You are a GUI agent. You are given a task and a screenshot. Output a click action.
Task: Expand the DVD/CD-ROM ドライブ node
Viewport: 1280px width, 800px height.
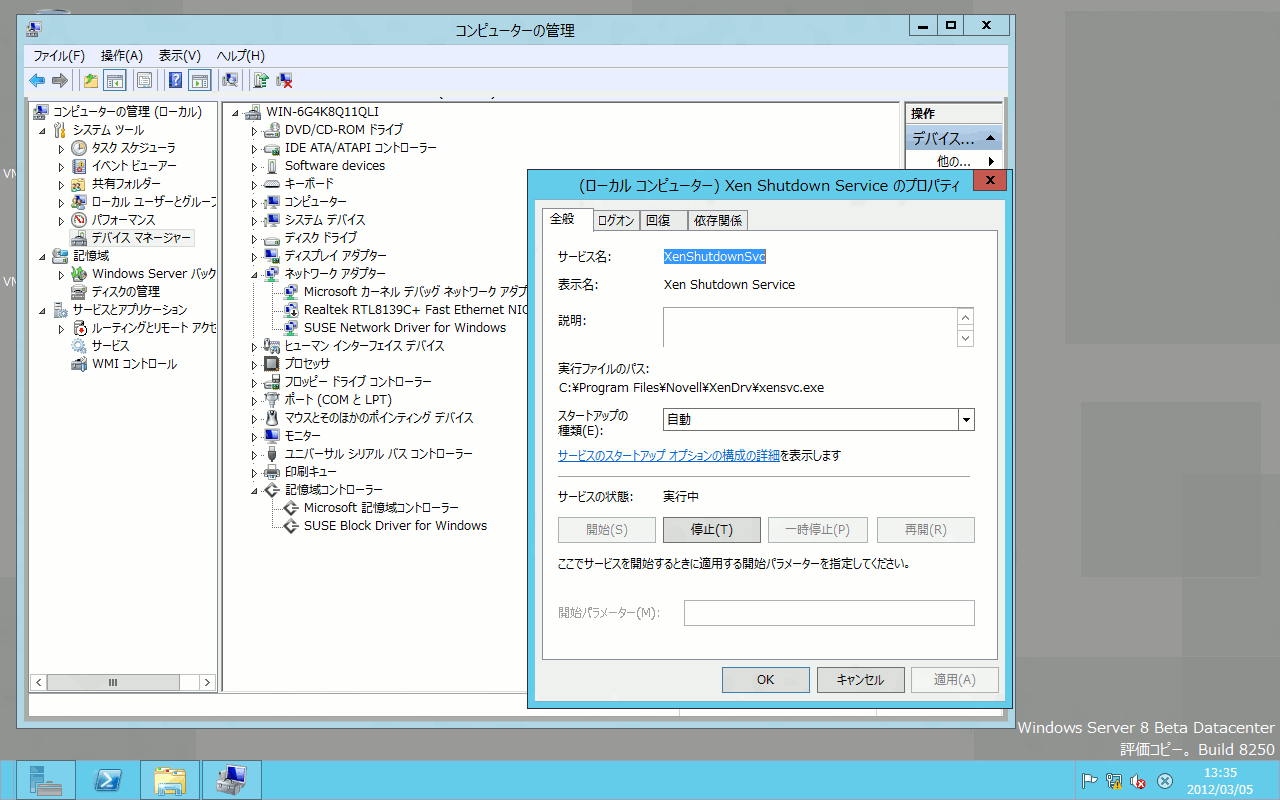(x=254, y=131)
